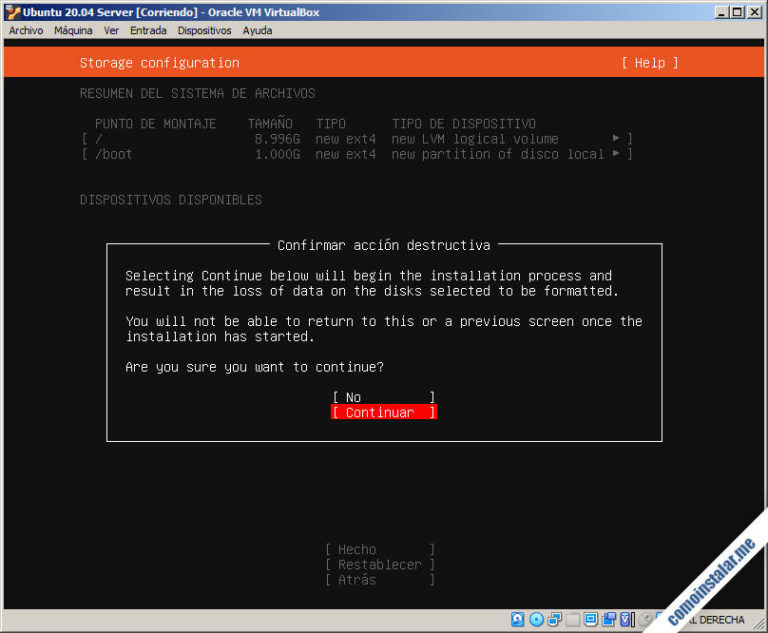This screenshot has height=633, width=768.
Task: Select No in the confirmation dialog
Action: [383, 397]
